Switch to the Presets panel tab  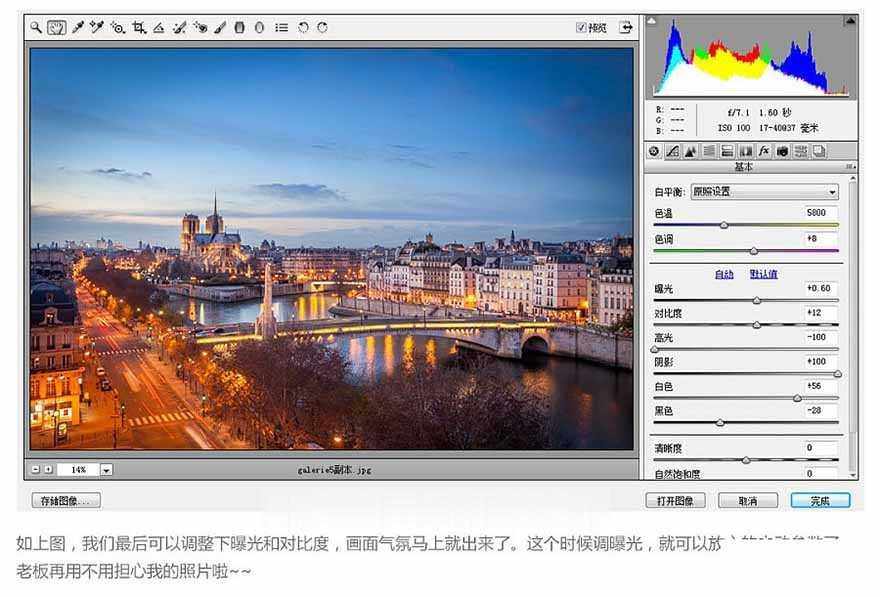[x=801, y=151]
